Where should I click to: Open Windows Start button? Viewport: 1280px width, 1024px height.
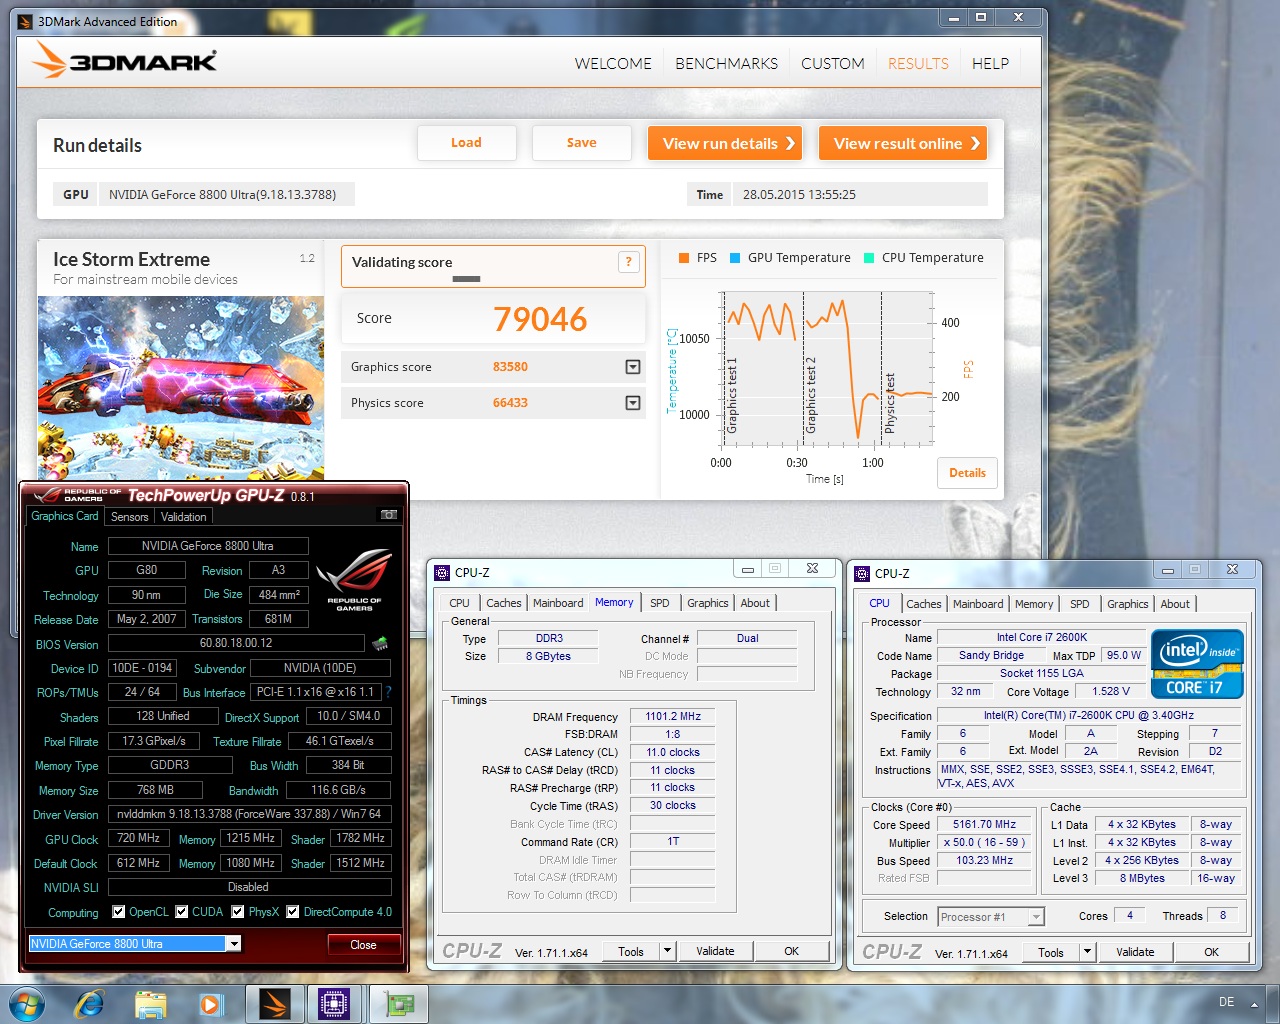click(26, 1004)
